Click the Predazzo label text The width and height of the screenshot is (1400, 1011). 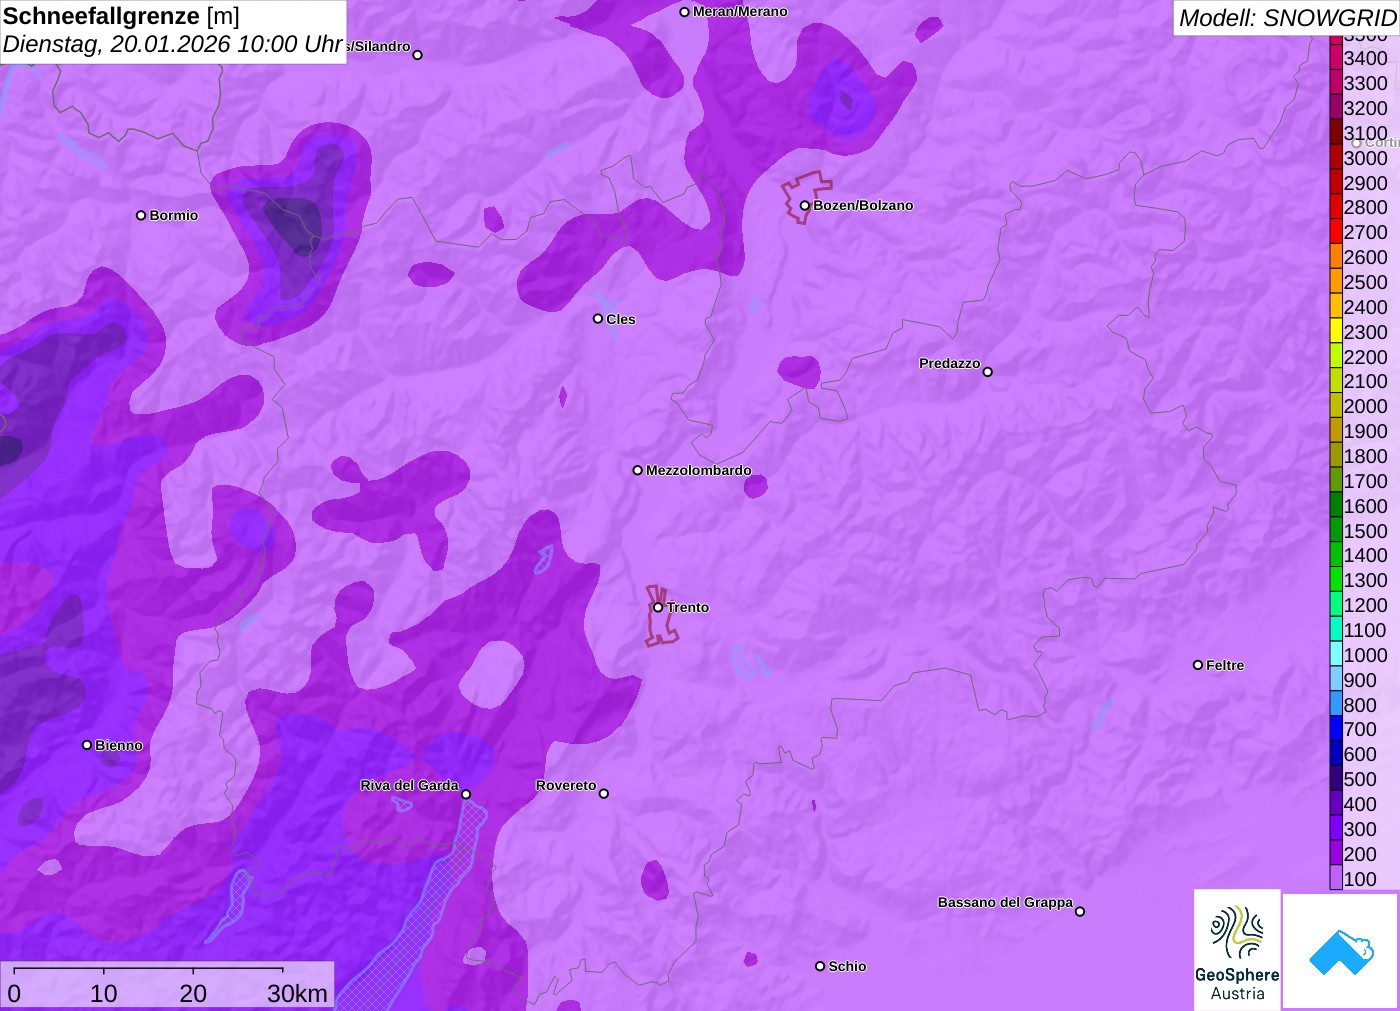click(x=950, y=364)
